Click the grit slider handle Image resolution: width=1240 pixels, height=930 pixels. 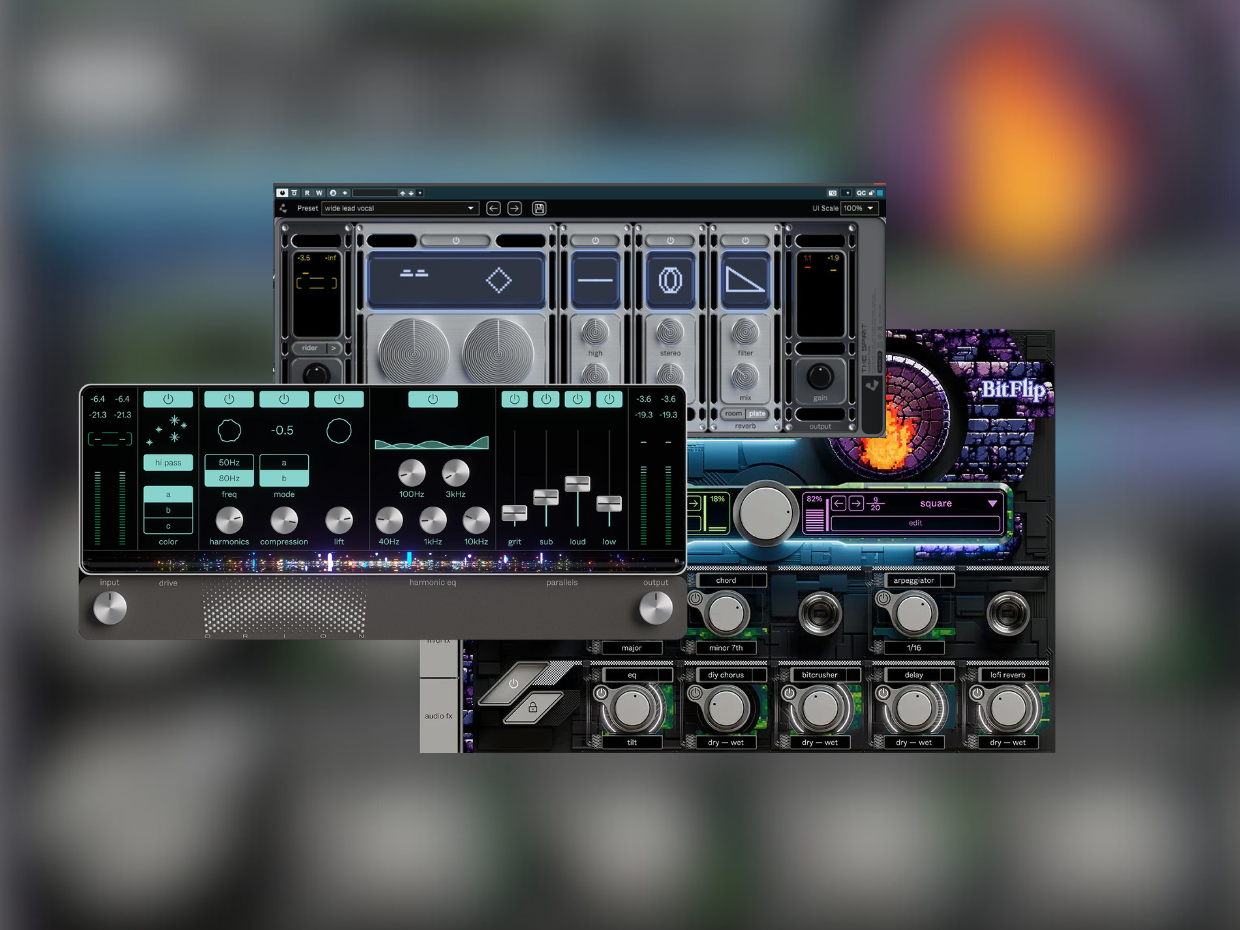point(514,513)
